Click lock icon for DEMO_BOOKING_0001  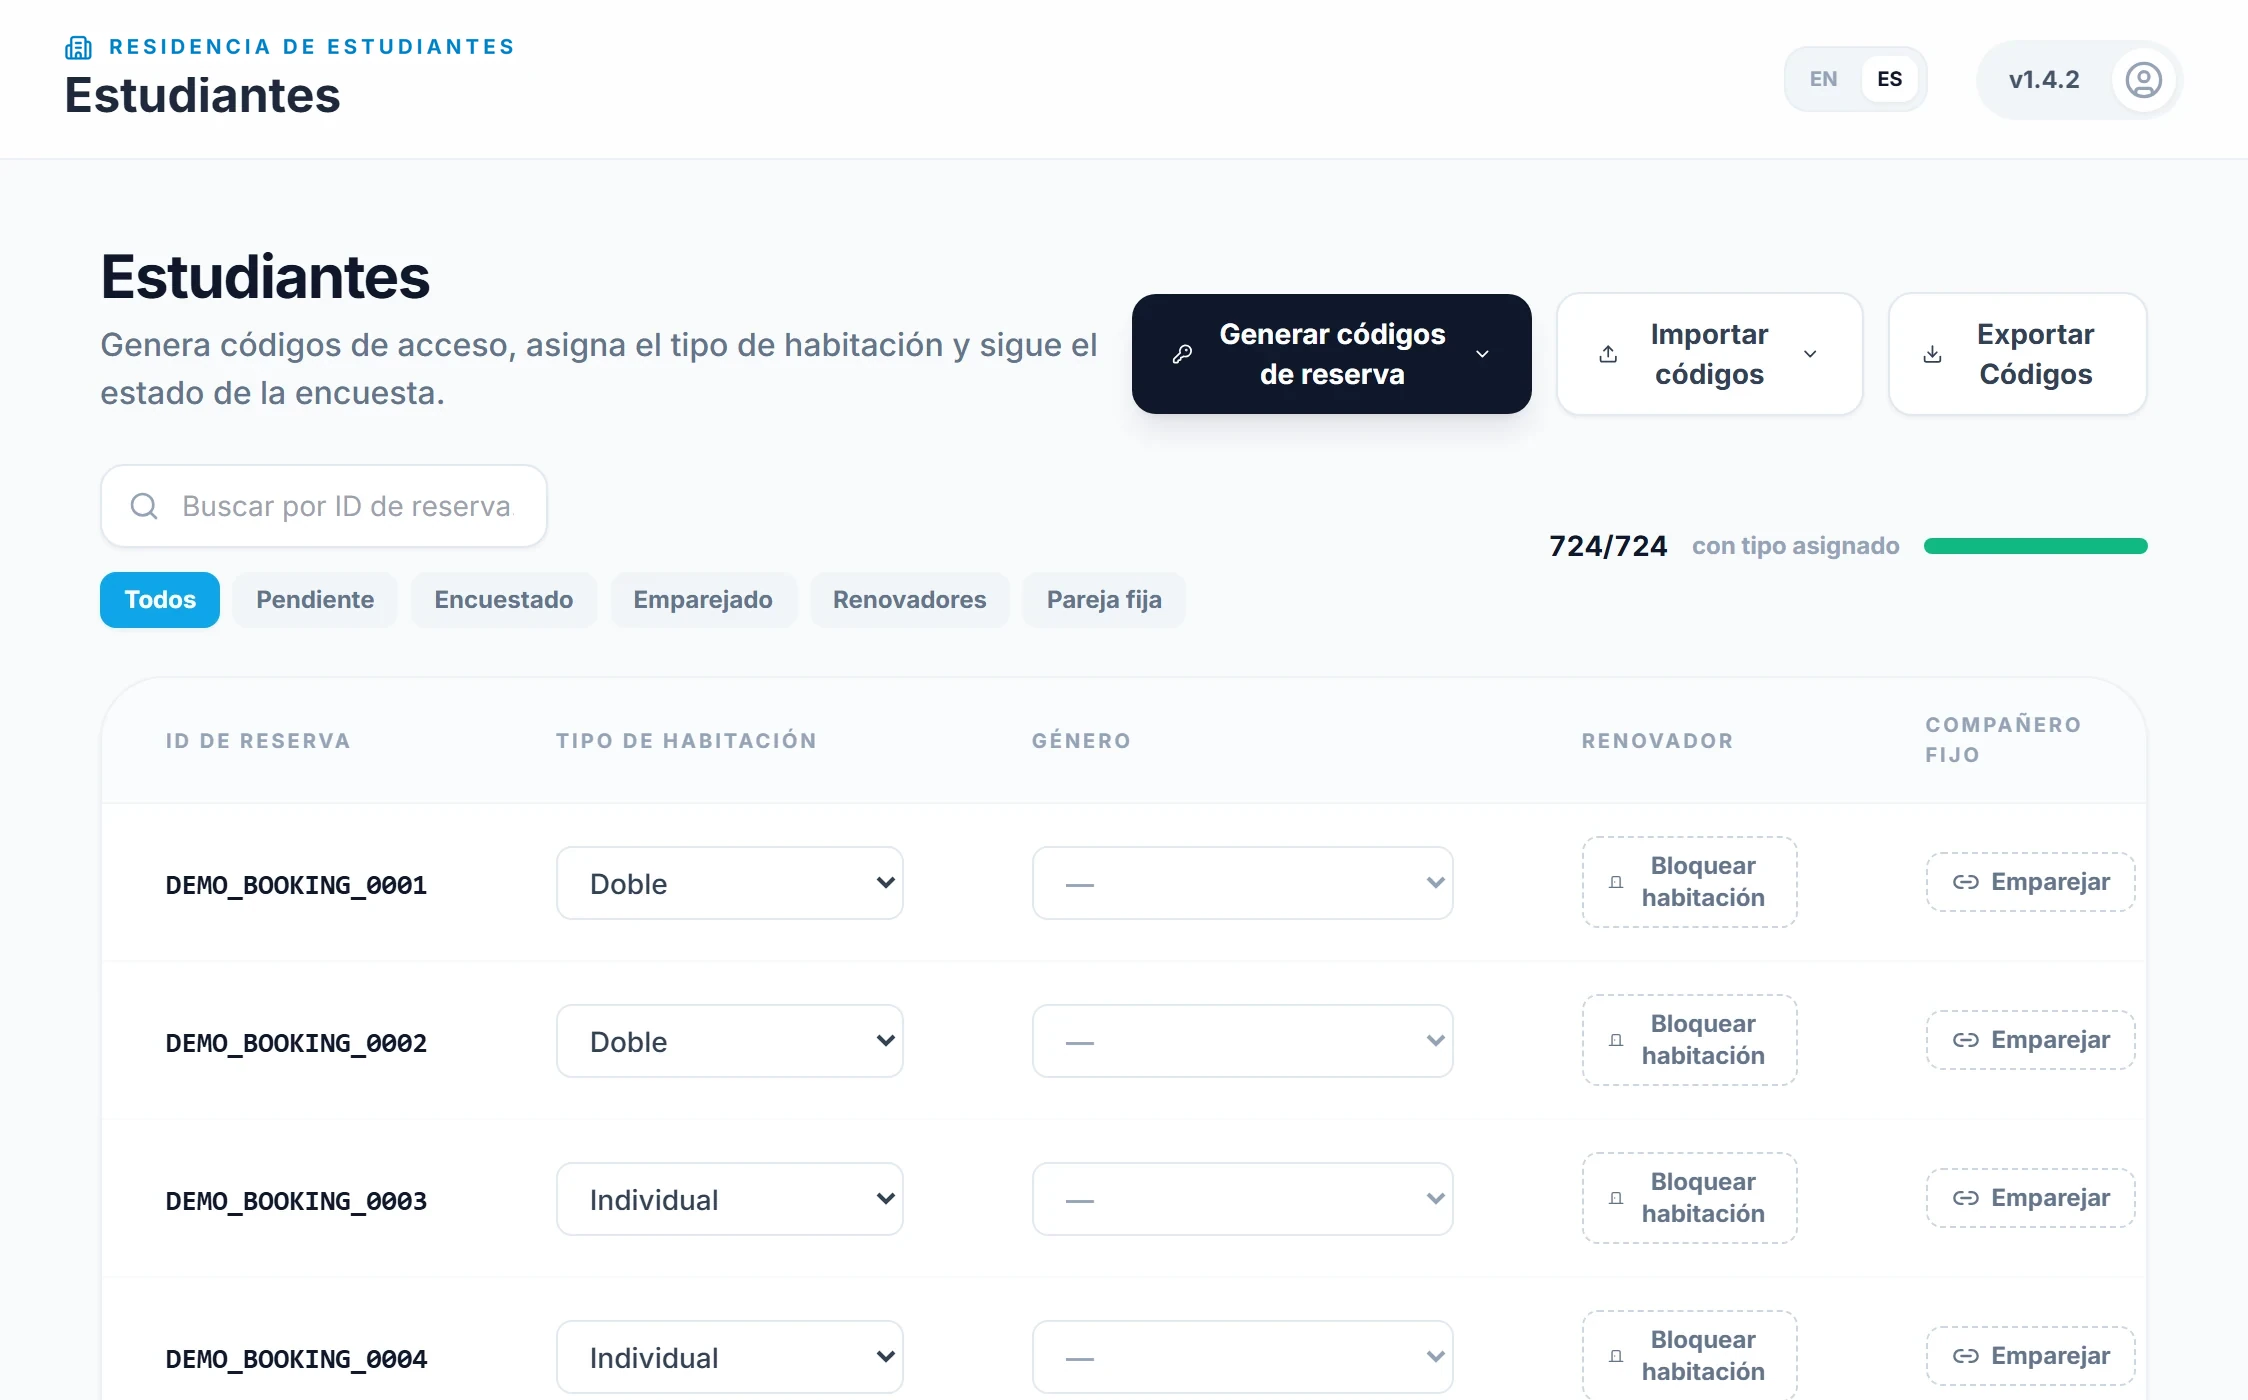tap(1616, 882)
